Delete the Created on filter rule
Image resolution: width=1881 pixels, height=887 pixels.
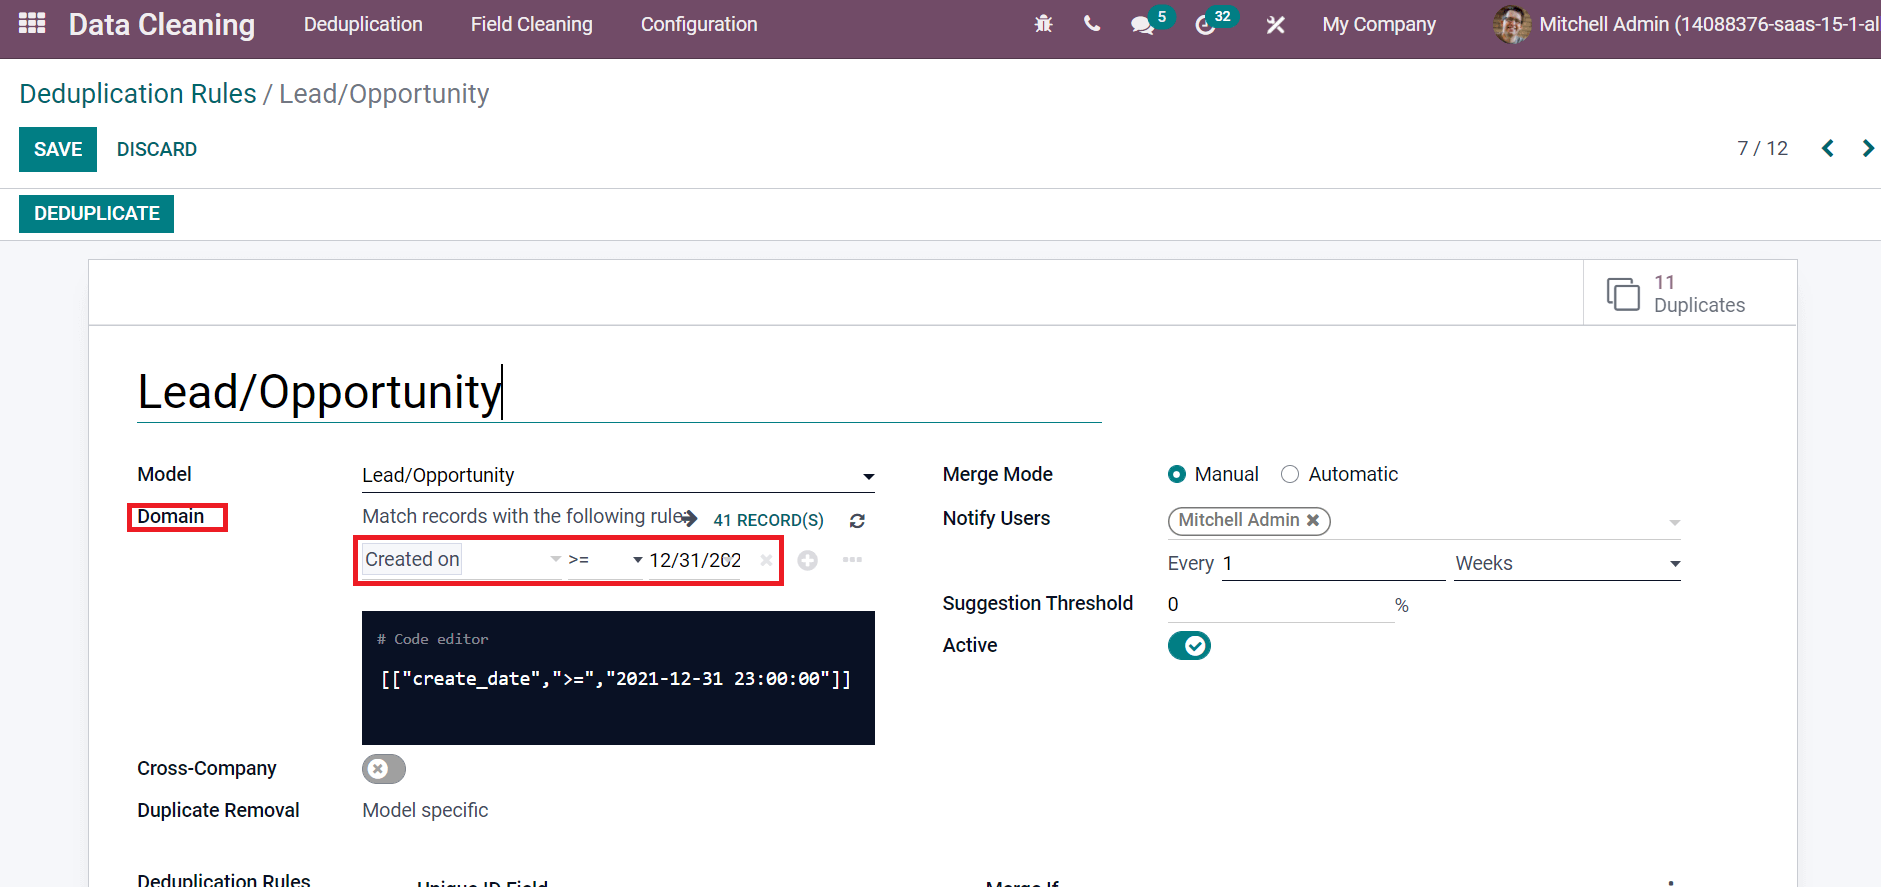point(766,560)
